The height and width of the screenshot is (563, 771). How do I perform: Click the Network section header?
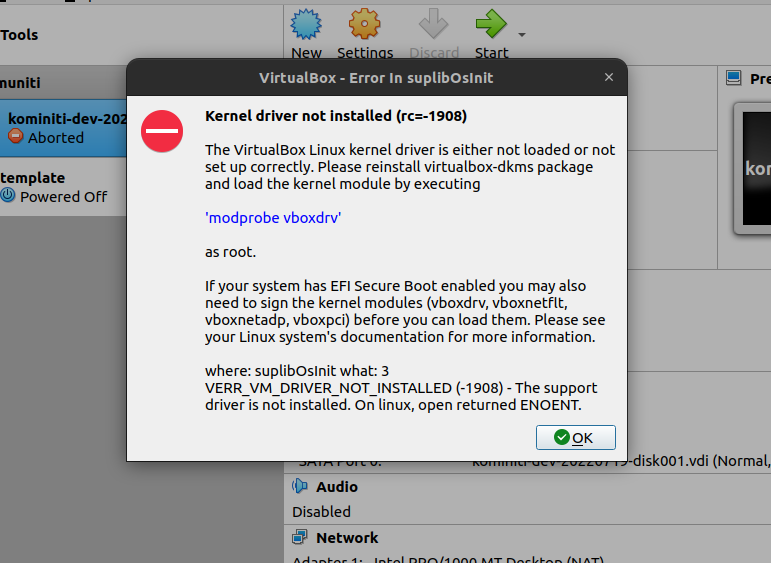[347, 537]
